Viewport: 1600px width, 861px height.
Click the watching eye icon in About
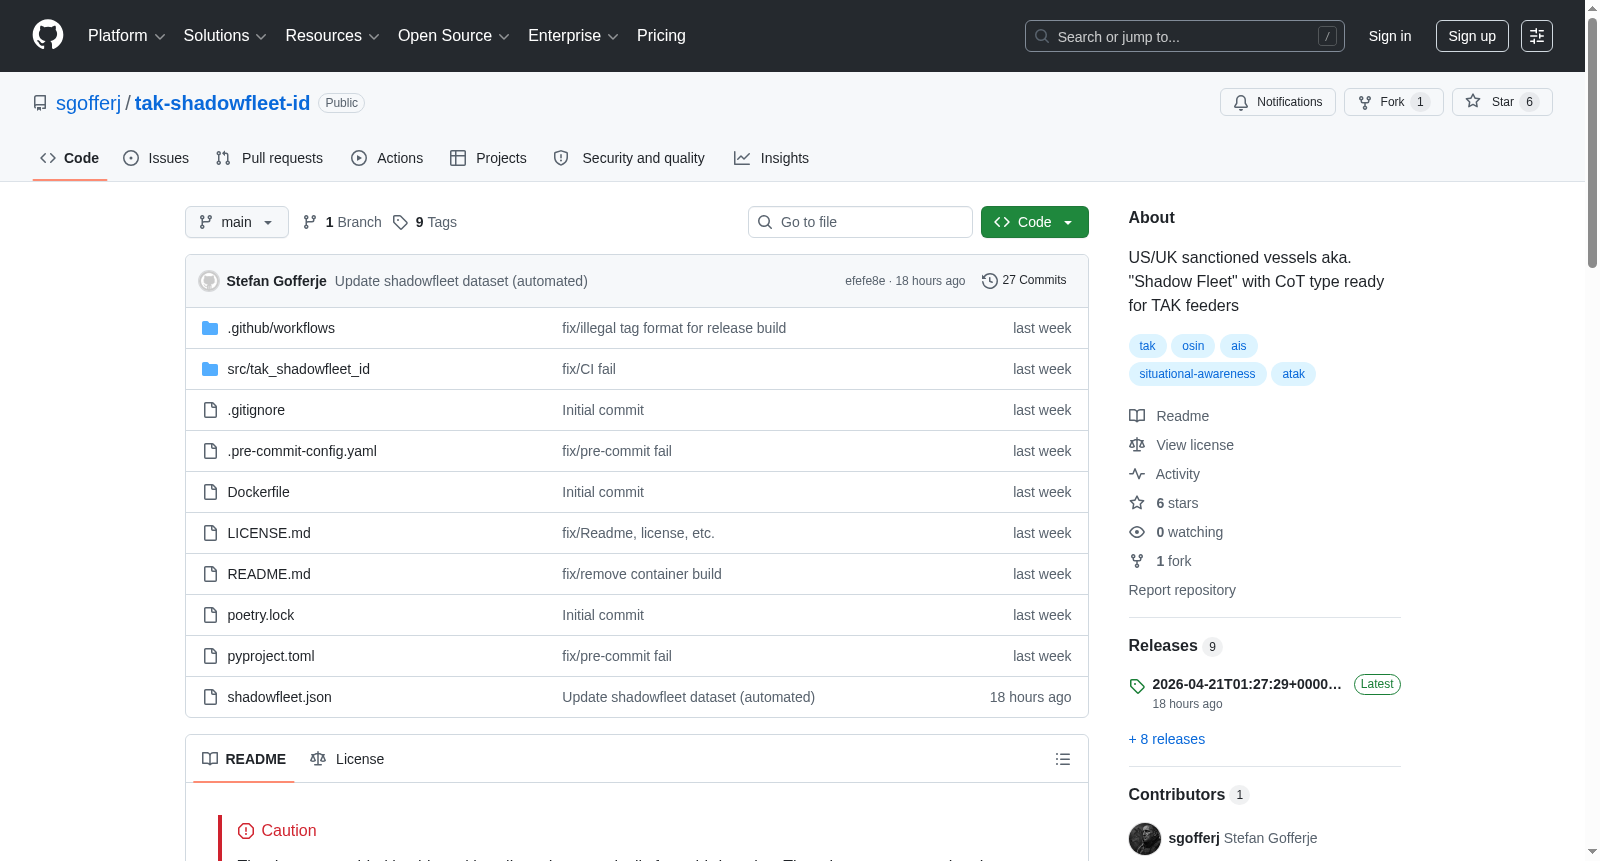(x=1137, y=532)
